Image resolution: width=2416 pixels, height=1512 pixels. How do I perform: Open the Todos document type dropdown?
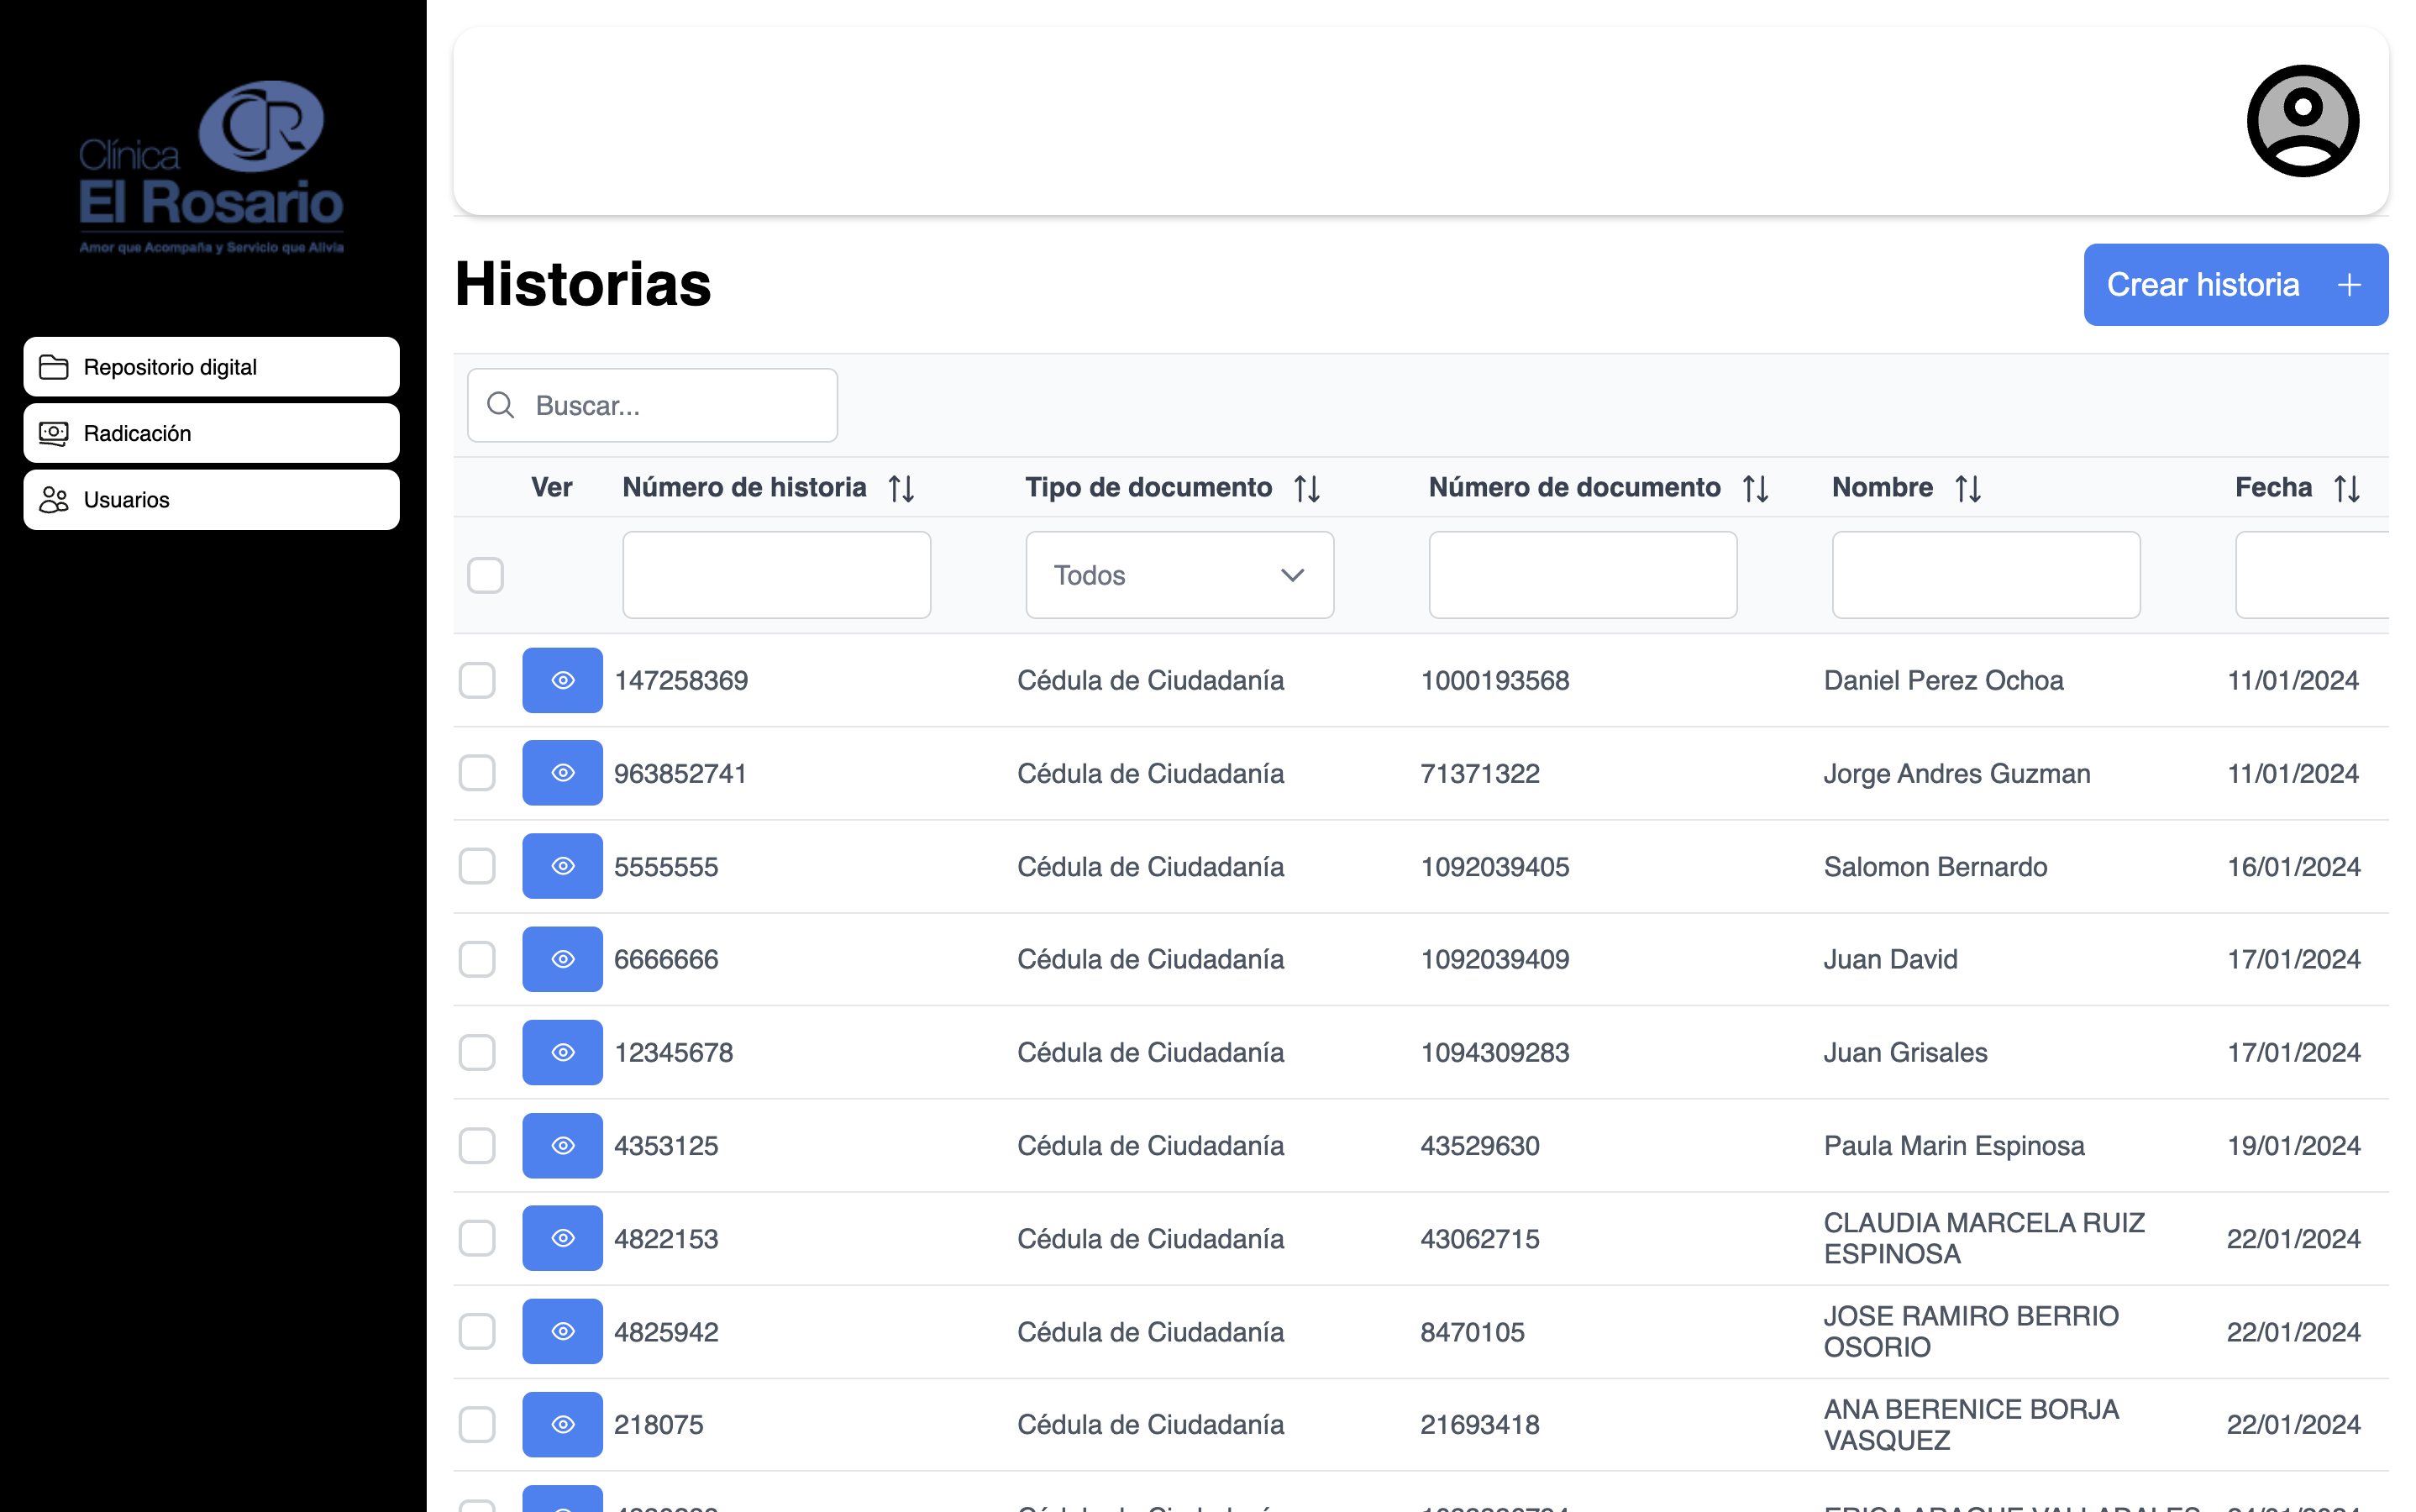point(1180,575)
